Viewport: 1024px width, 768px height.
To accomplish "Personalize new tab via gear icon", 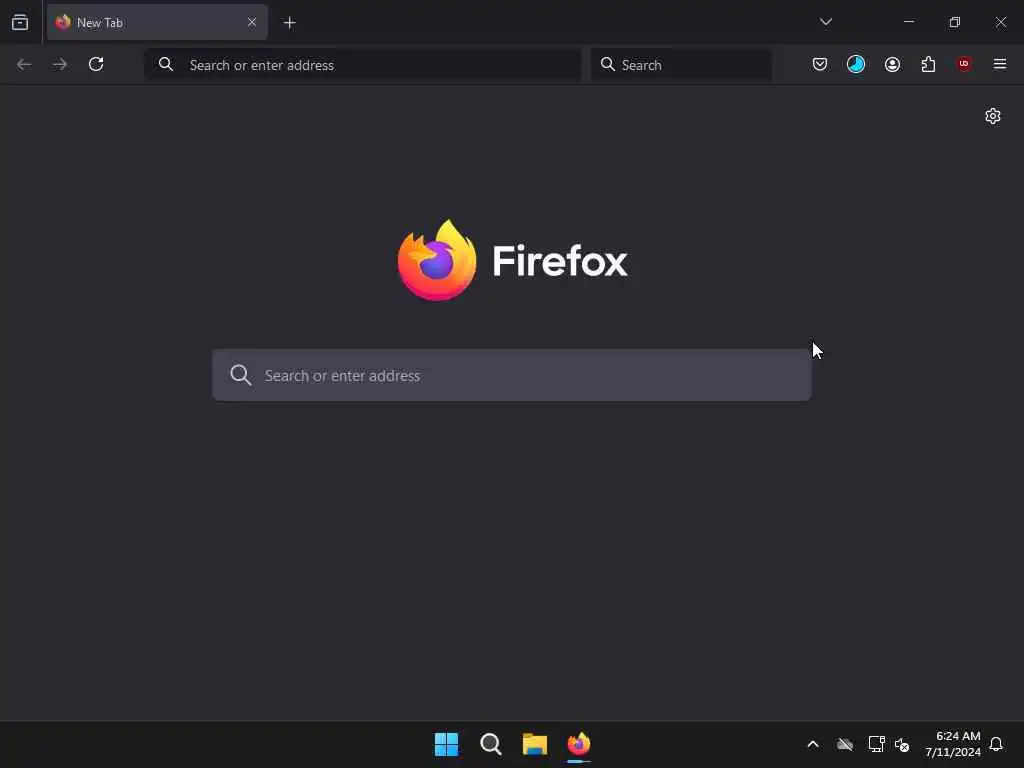I will 993,116.
